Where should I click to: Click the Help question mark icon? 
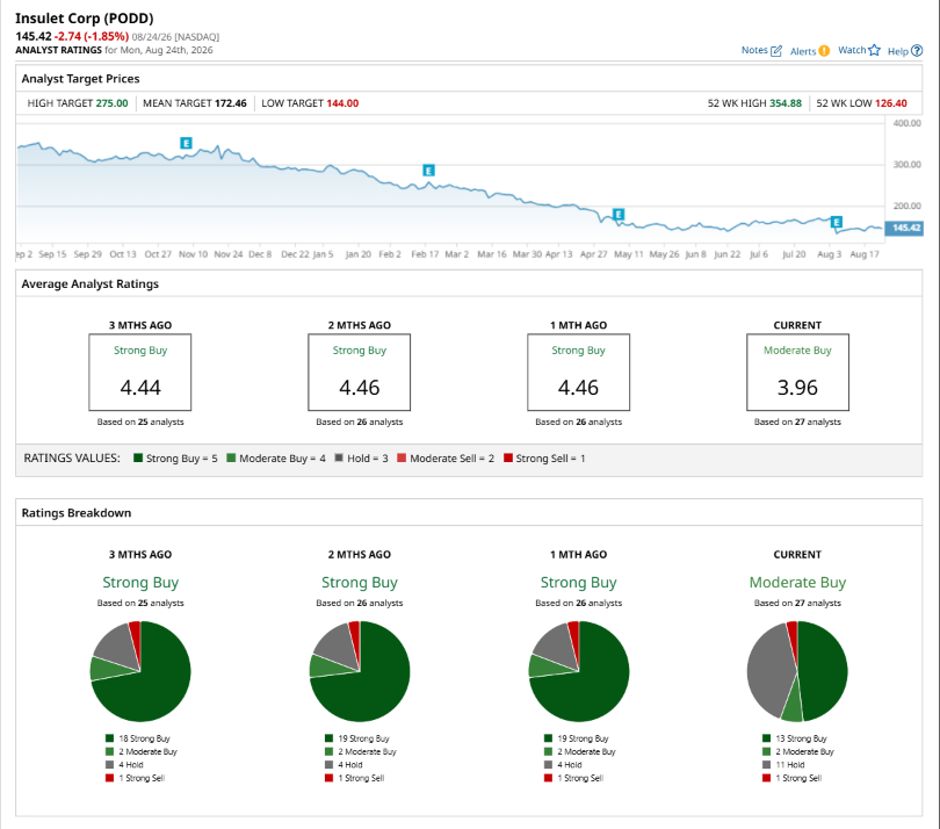(917, 51)
